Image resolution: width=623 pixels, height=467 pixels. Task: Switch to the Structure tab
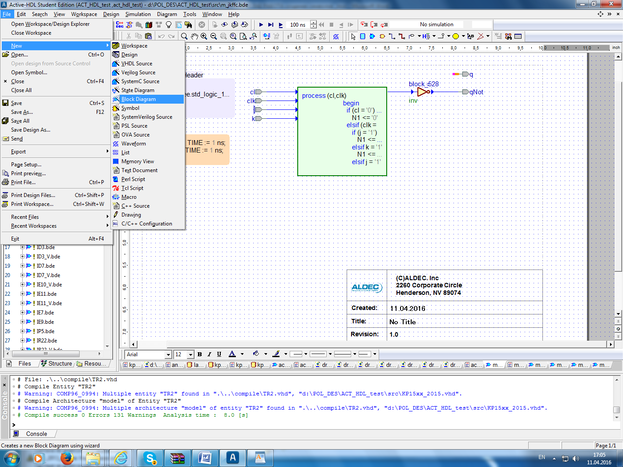coord(59,364)
